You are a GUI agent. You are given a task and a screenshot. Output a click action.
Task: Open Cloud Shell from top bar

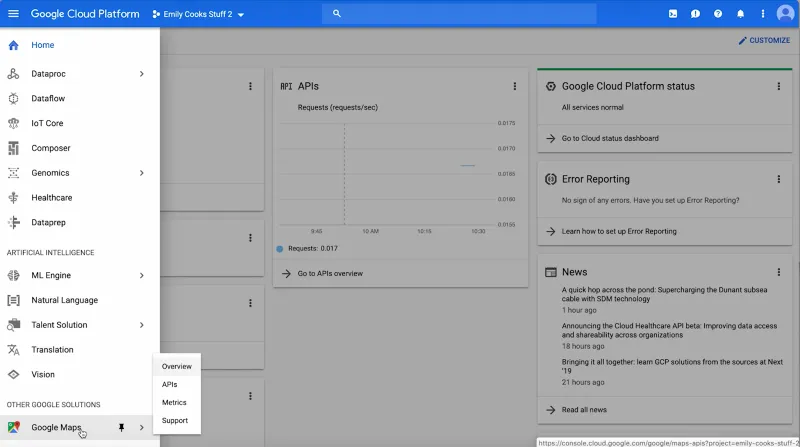(673, 14)
